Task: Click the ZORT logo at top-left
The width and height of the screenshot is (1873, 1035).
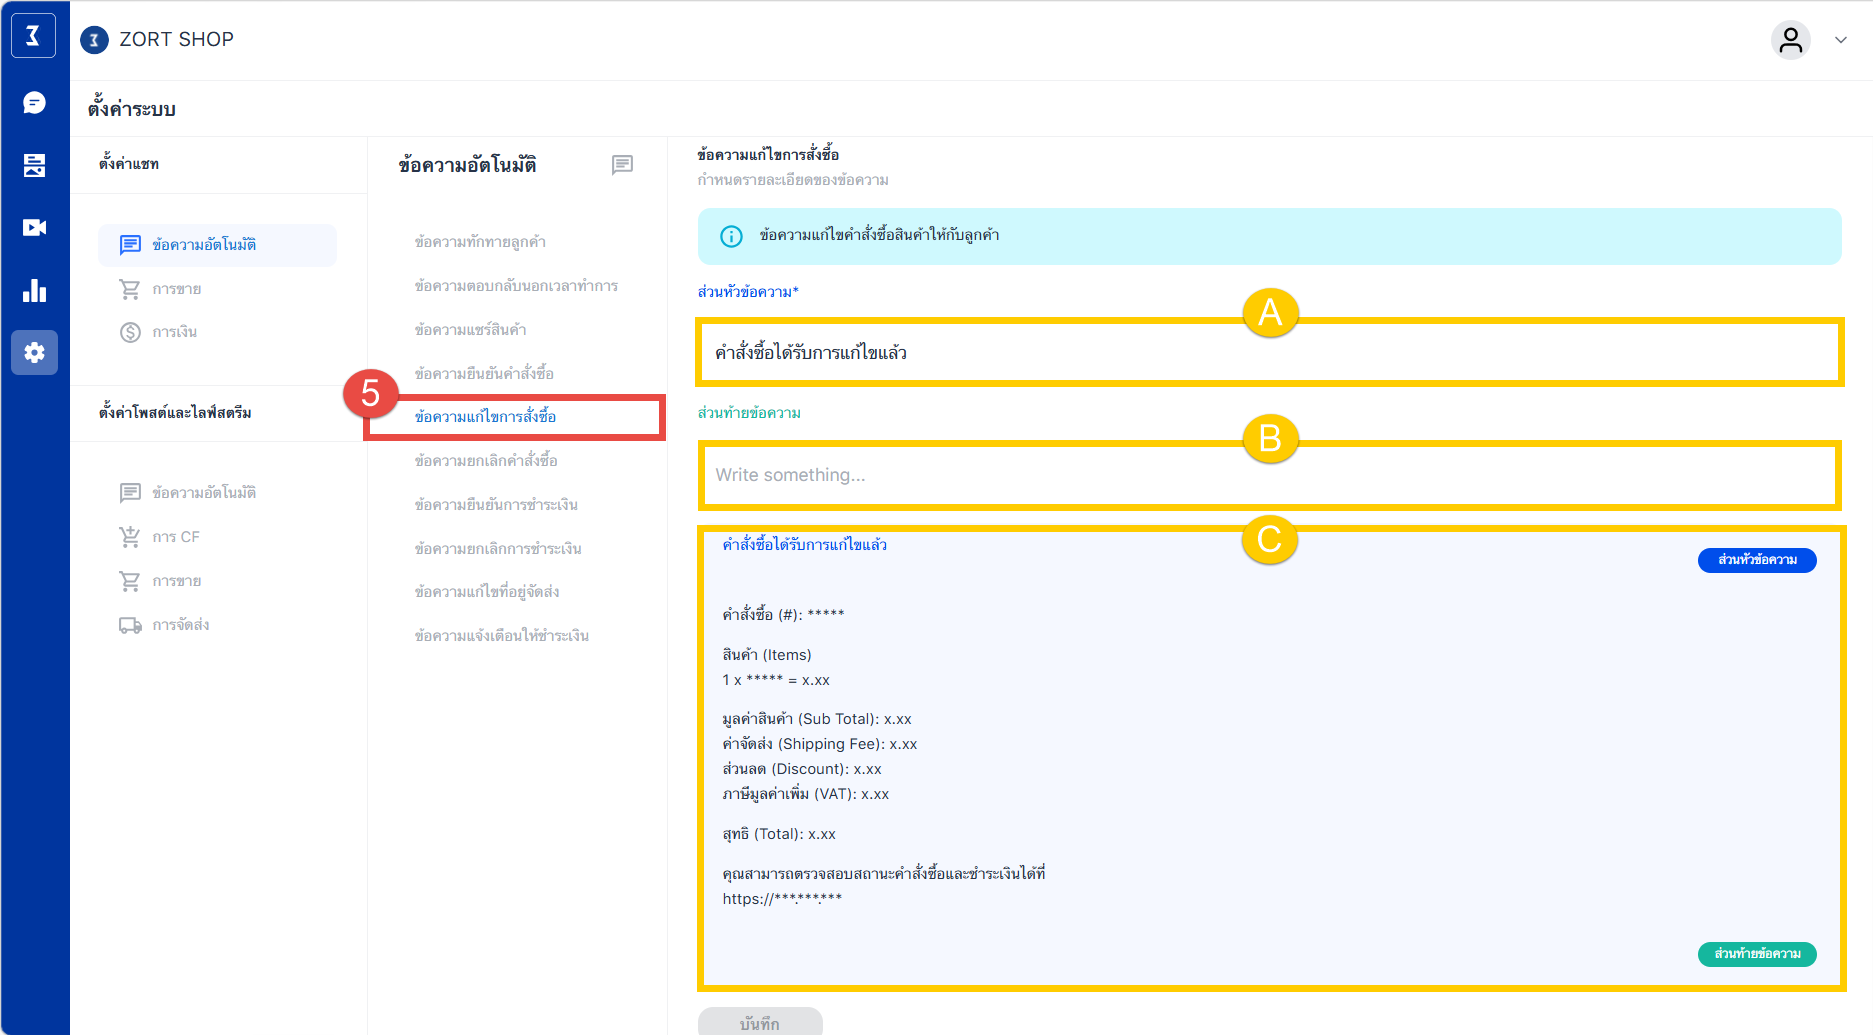Action: (x=33, y=37)
